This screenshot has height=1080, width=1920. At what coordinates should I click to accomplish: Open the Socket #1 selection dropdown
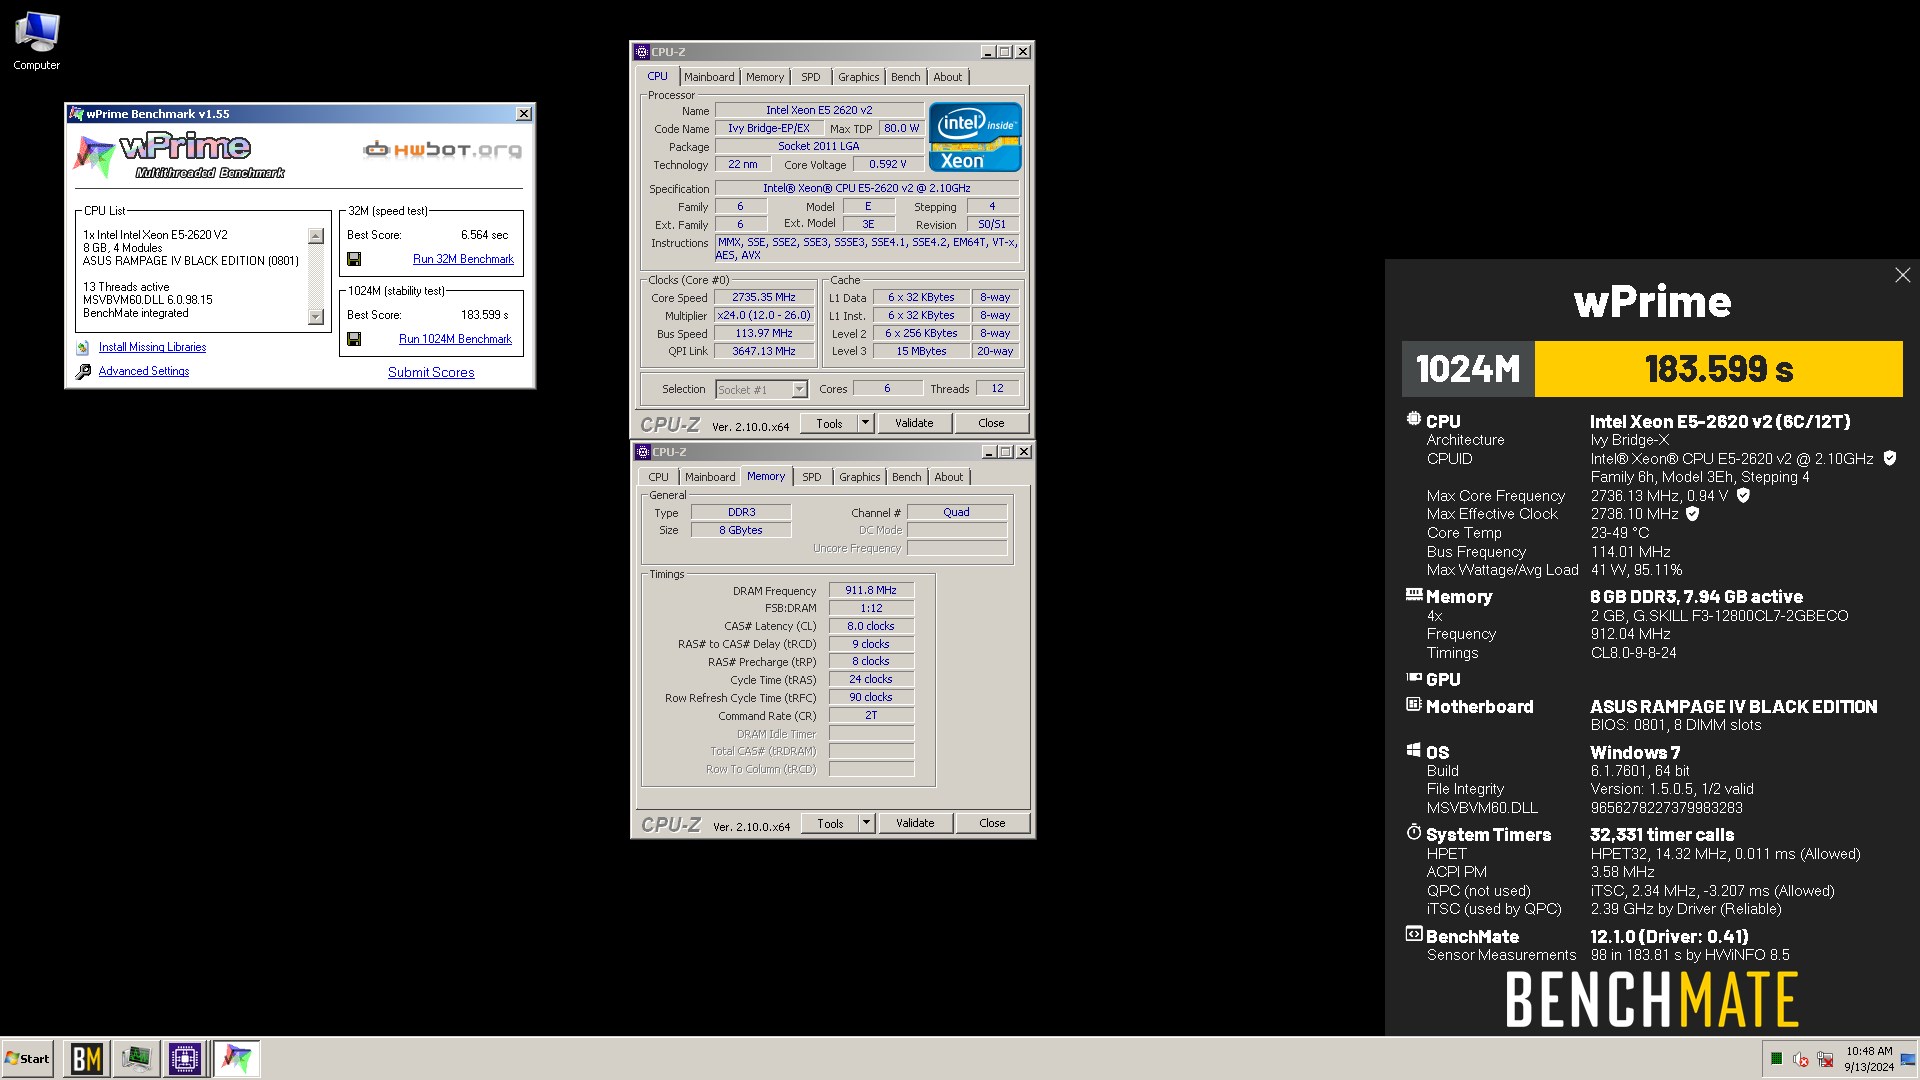(x=799, y=390)
